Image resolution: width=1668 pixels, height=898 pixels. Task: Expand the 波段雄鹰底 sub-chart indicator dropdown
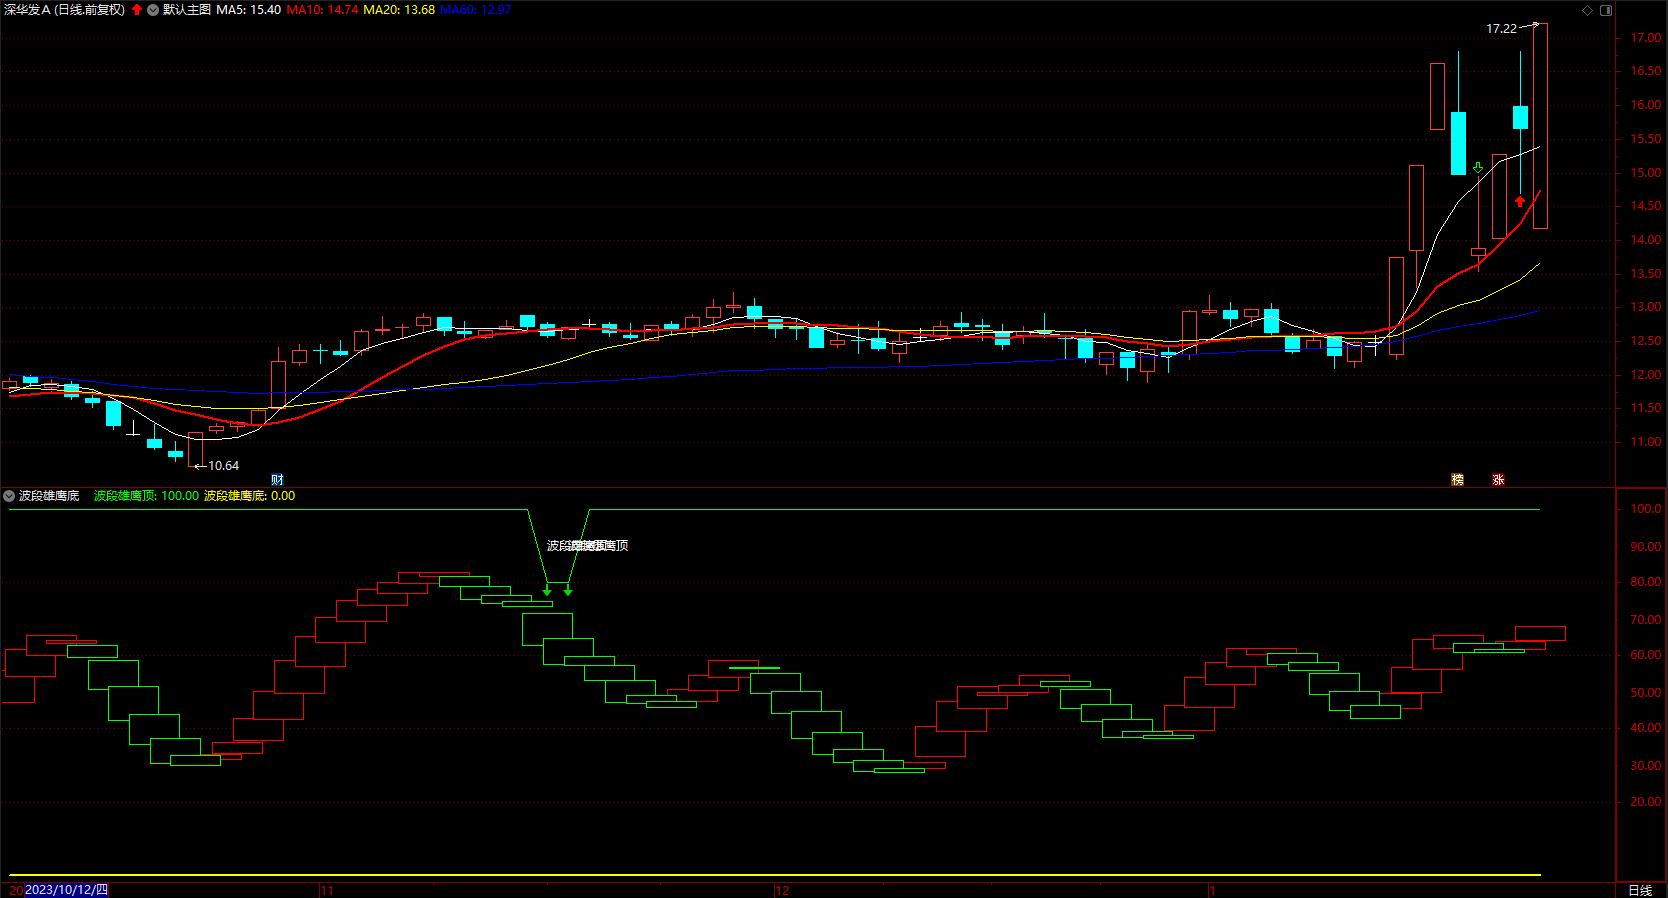click(x=9, y=496)
